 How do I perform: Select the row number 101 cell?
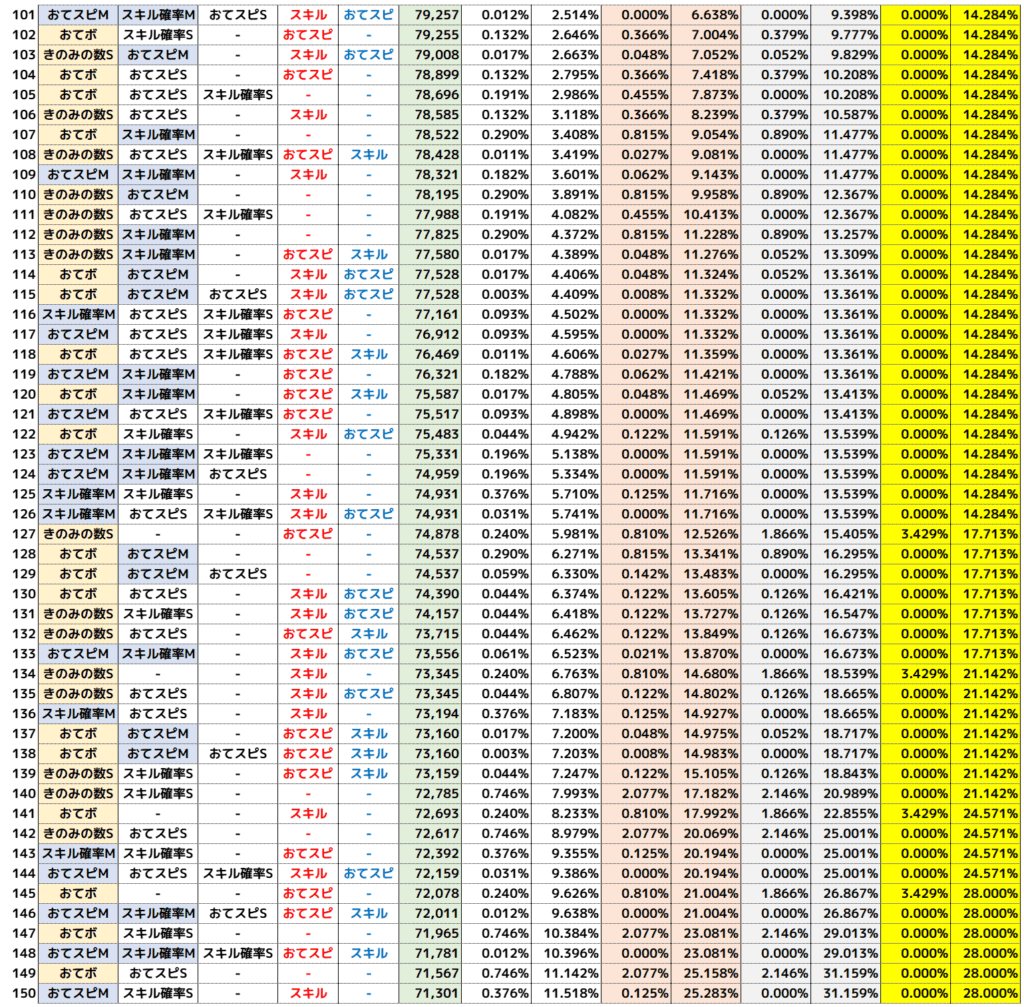click(20, 15)
